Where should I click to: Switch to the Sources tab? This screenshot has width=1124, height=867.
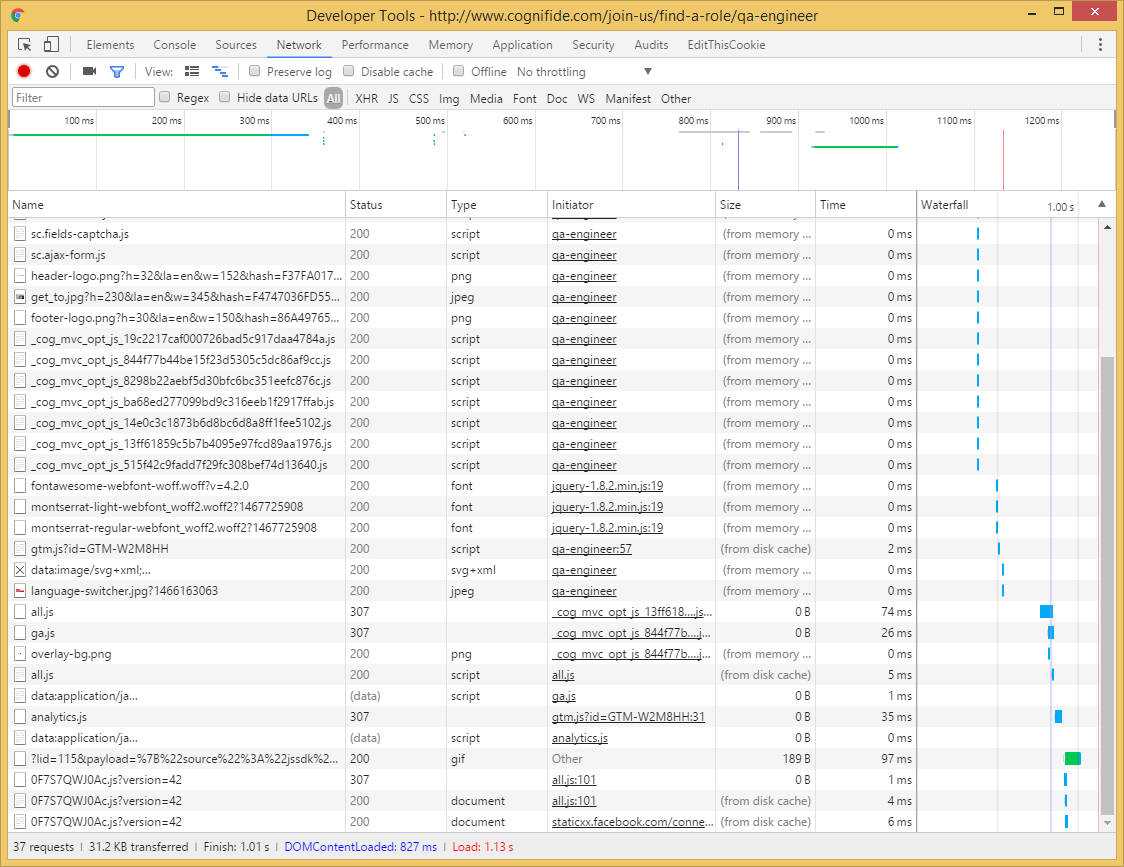click(236, 44)
